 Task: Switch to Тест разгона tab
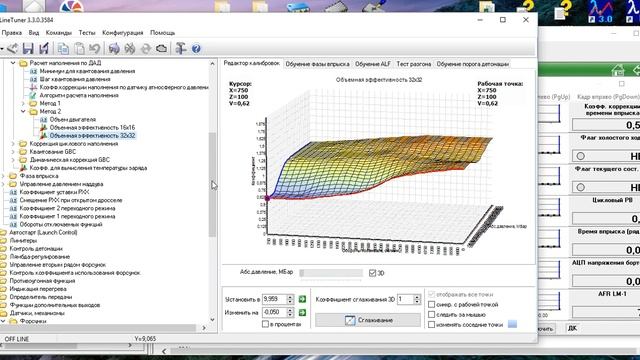click(413, 64)
